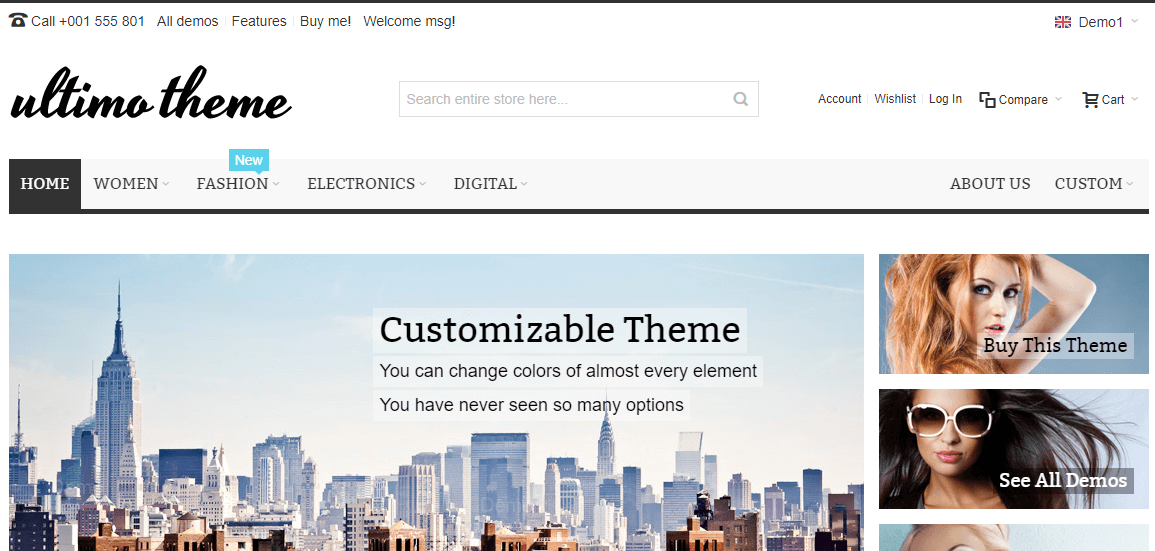
Task: Click the Buy This Theme banner
Action: tap(1013, 314)
